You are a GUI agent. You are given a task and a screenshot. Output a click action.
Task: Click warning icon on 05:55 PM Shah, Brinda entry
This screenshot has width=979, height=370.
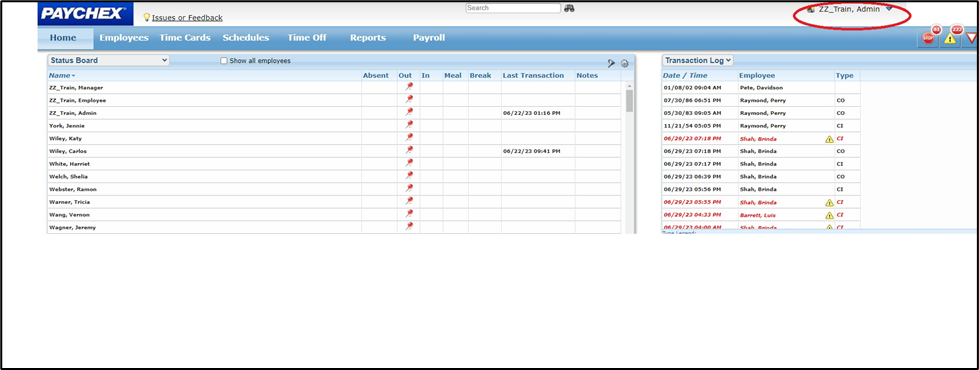click(x=829, y=202)
